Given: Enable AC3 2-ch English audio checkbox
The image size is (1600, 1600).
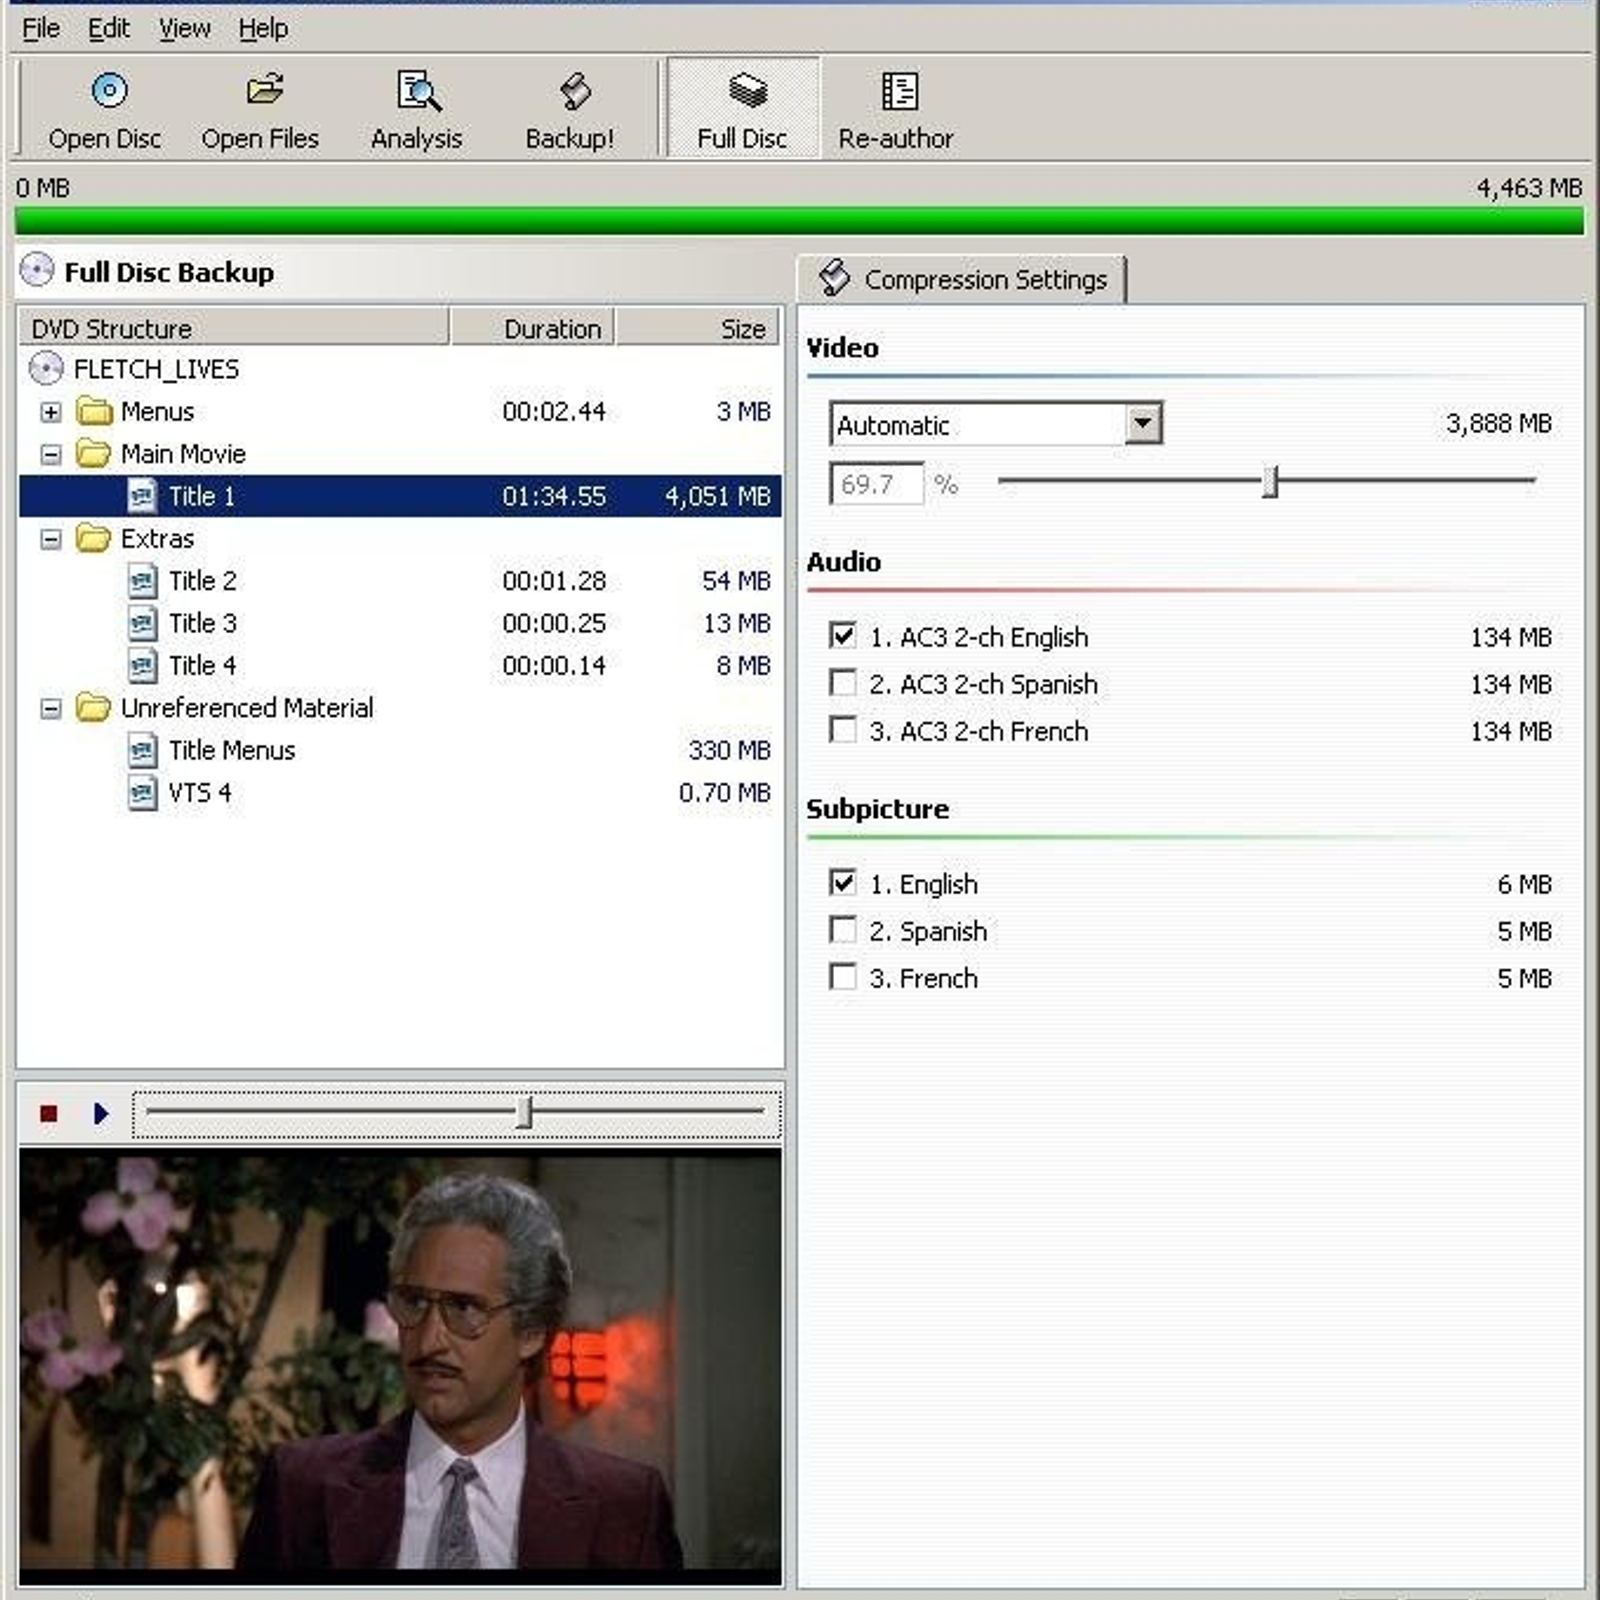Looking at the screenshot, I should click(843, 635).
